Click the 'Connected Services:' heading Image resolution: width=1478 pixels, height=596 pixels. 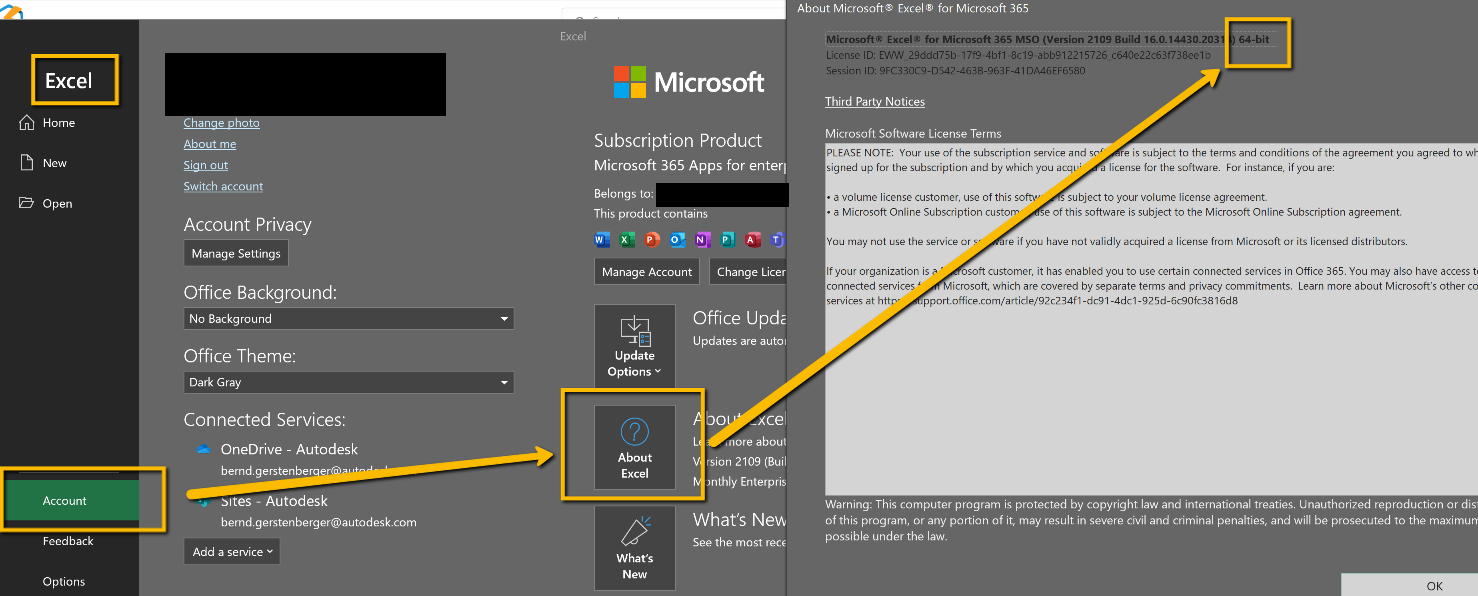265,420
